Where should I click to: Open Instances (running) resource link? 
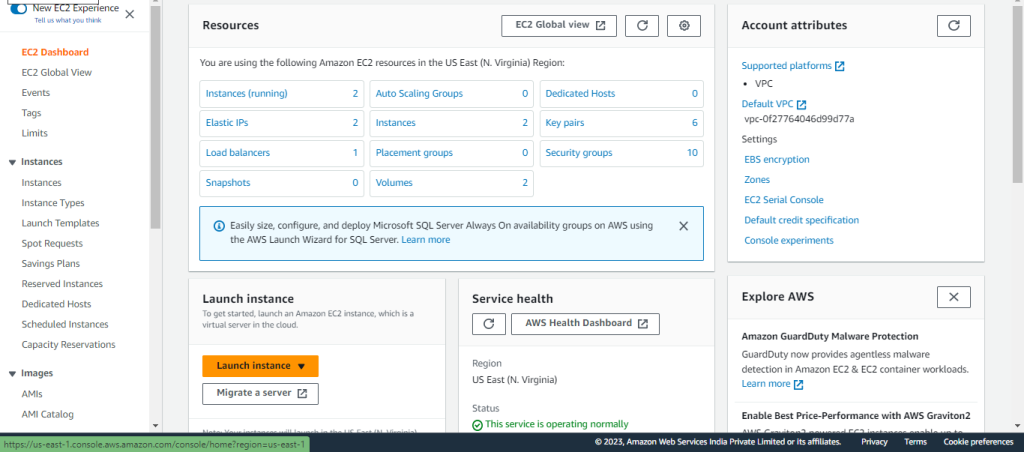pyautogui.click(x=246, y=94)
